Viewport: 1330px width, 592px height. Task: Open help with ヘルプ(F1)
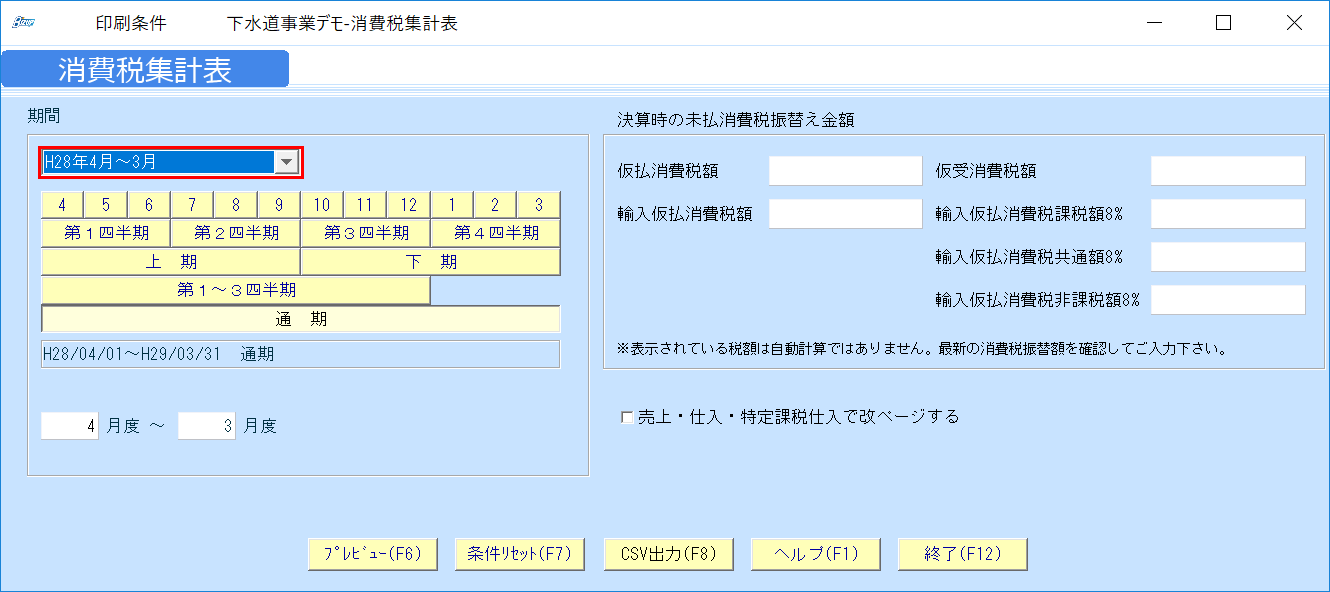pos(814,553)
